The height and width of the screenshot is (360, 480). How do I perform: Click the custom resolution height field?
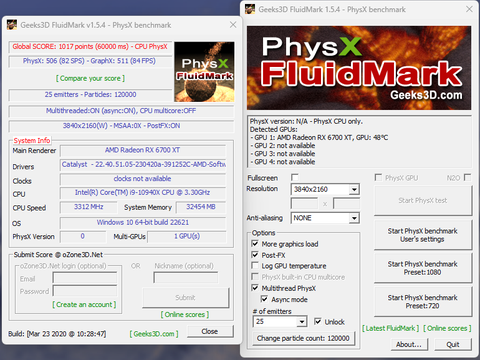[x=346, y=203]
